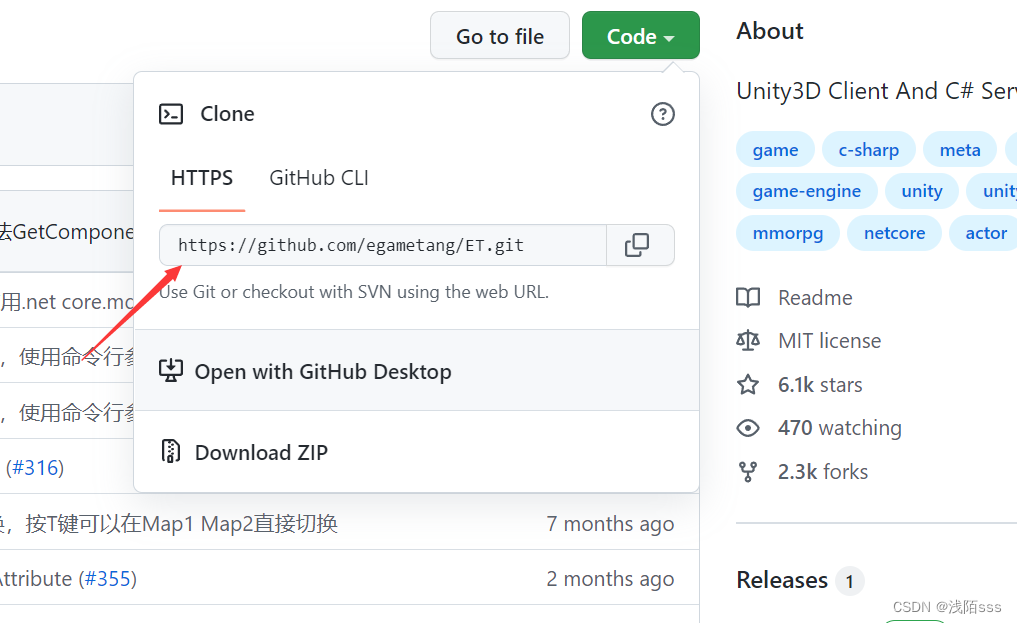Click the eye icon beside 470 watching
The image size is (1017, 623).
tap(748, 428)
